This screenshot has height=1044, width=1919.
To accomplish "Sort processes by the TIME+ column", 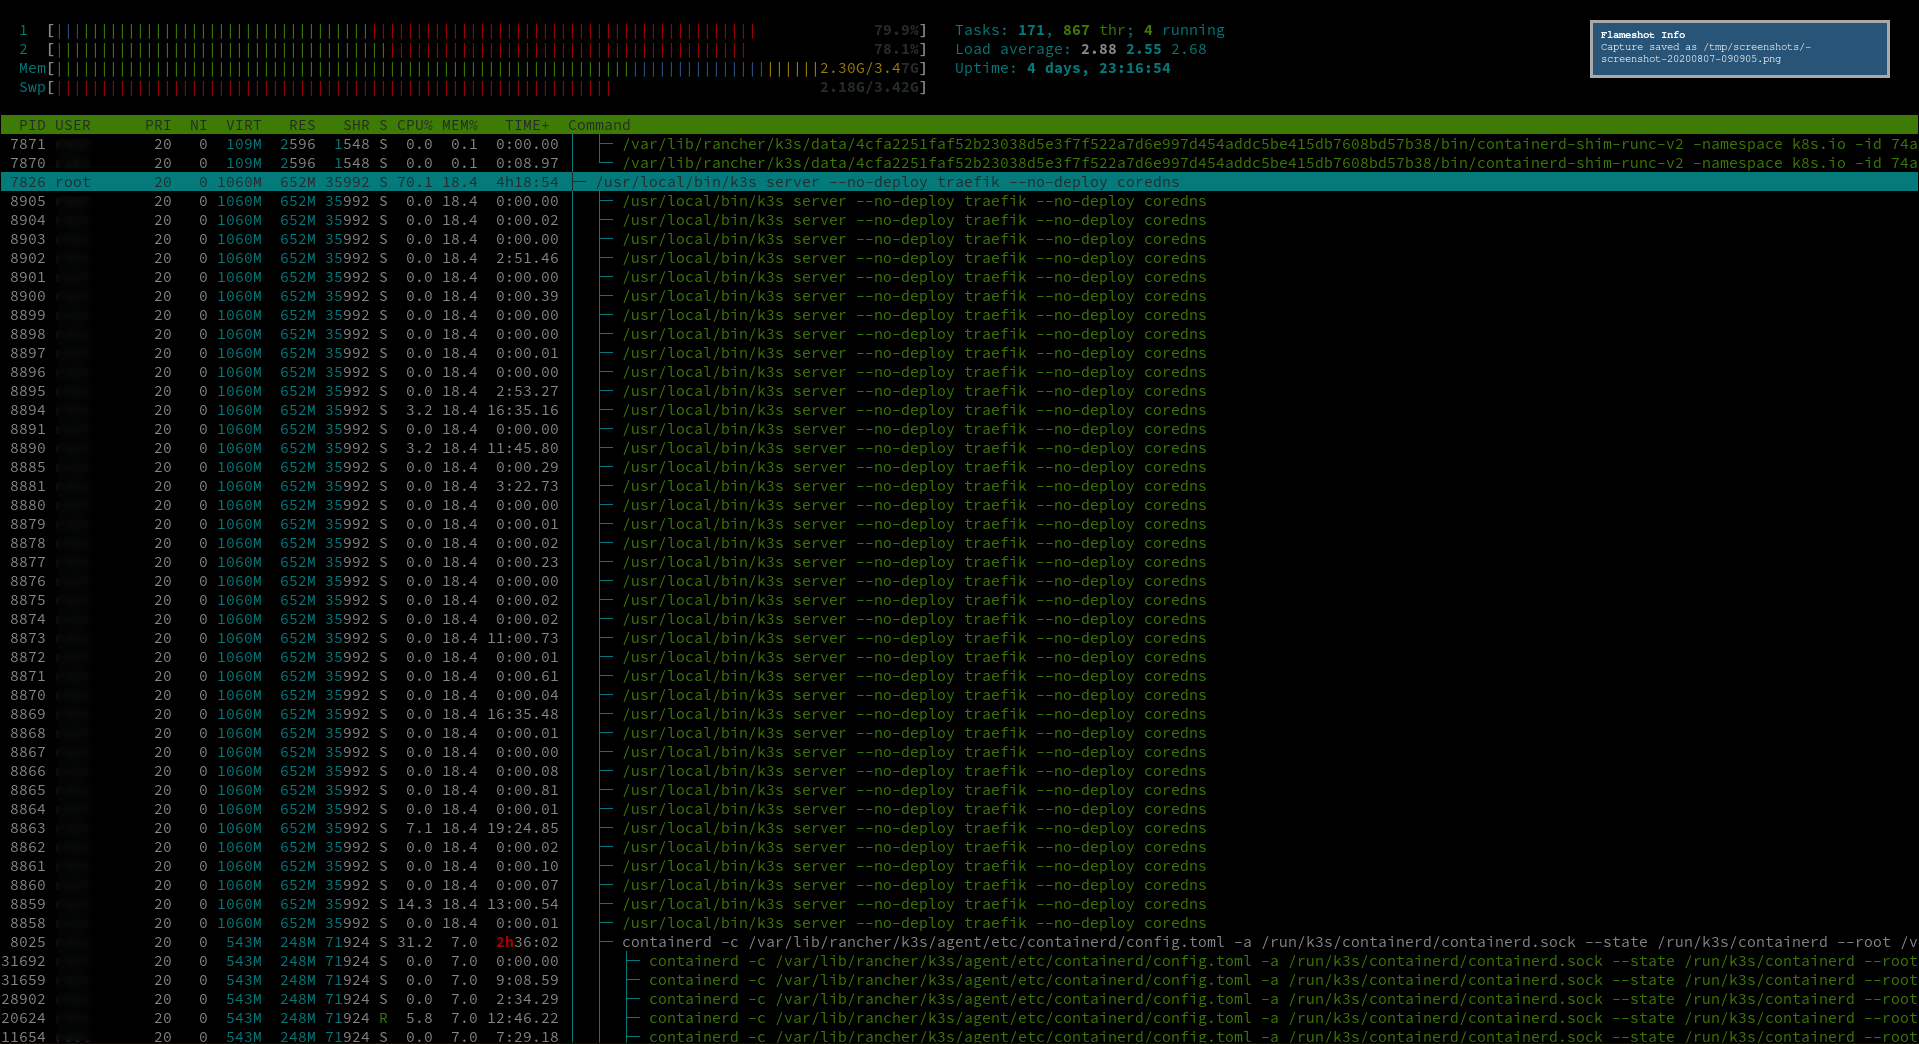I will pyautogui.click(x=527, y=124).
